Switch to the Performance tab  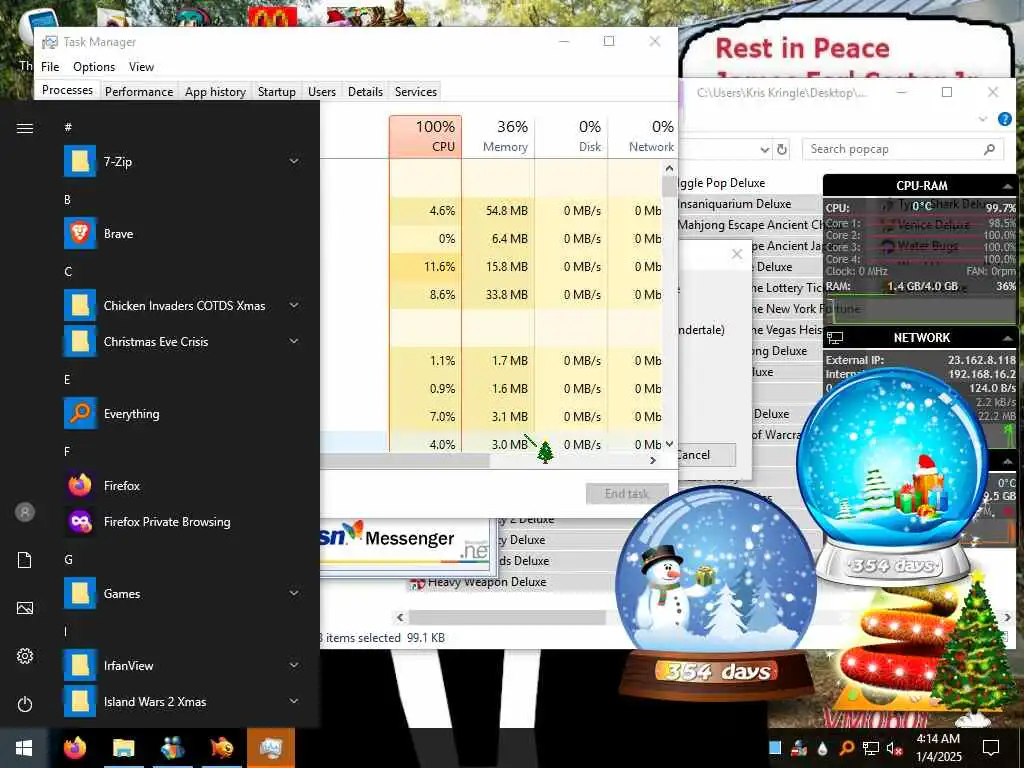click(139, 91)
